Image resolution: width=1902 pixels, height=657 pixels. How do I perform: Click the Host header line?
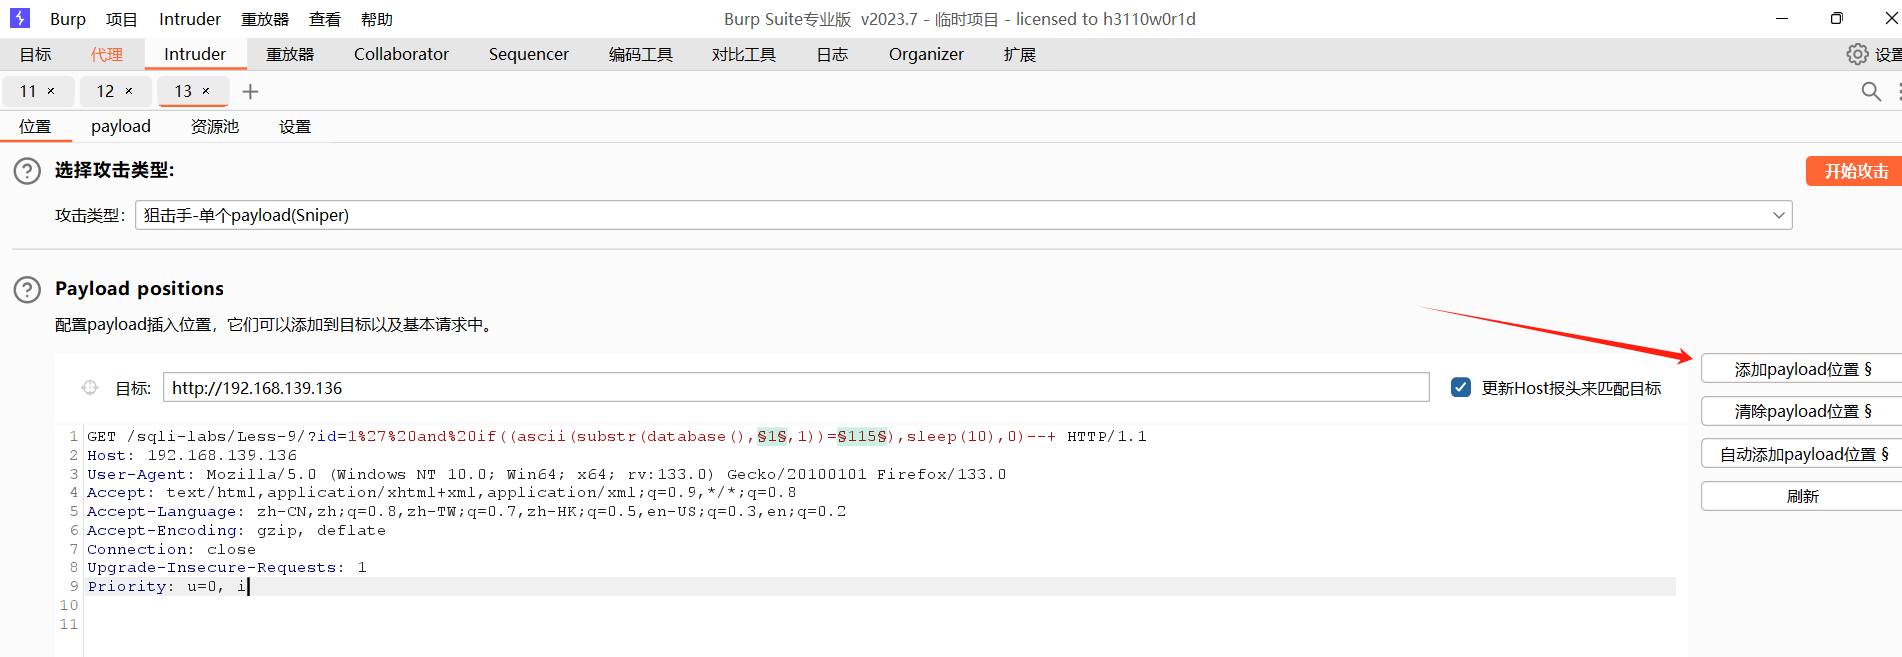[x=192, y=455]
